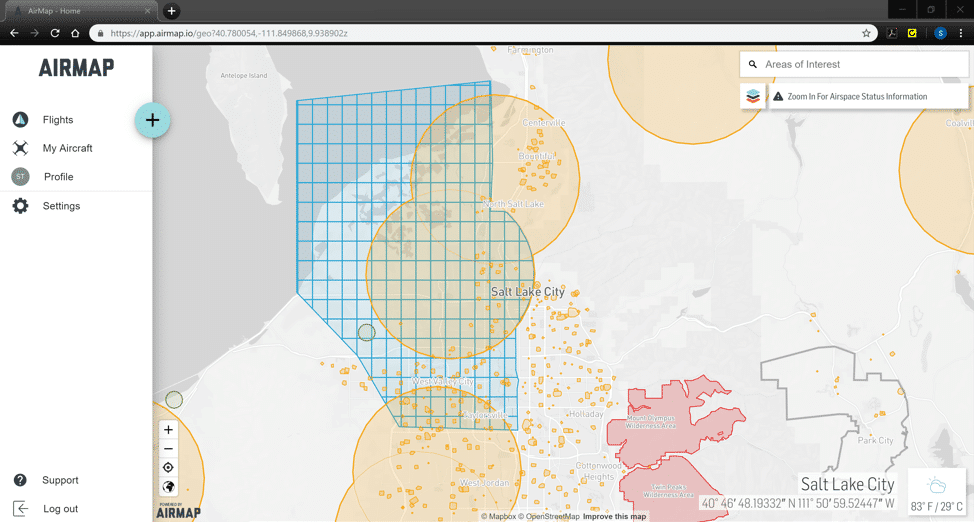Open a new browser tab
Image resolution: width=974 pixels, height=522 pixels.
[x=172, y=11]
